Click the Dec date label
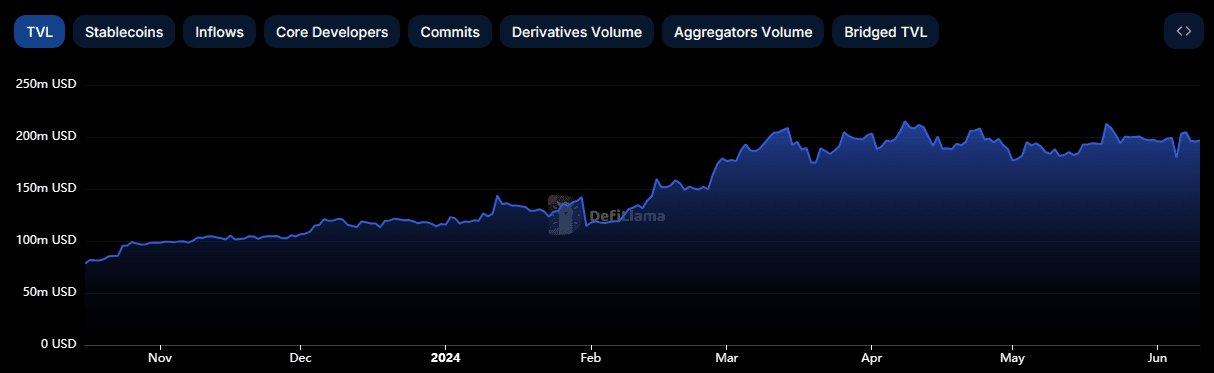The height and width of the screenshot is (373, 1214). tap(300, 357)
